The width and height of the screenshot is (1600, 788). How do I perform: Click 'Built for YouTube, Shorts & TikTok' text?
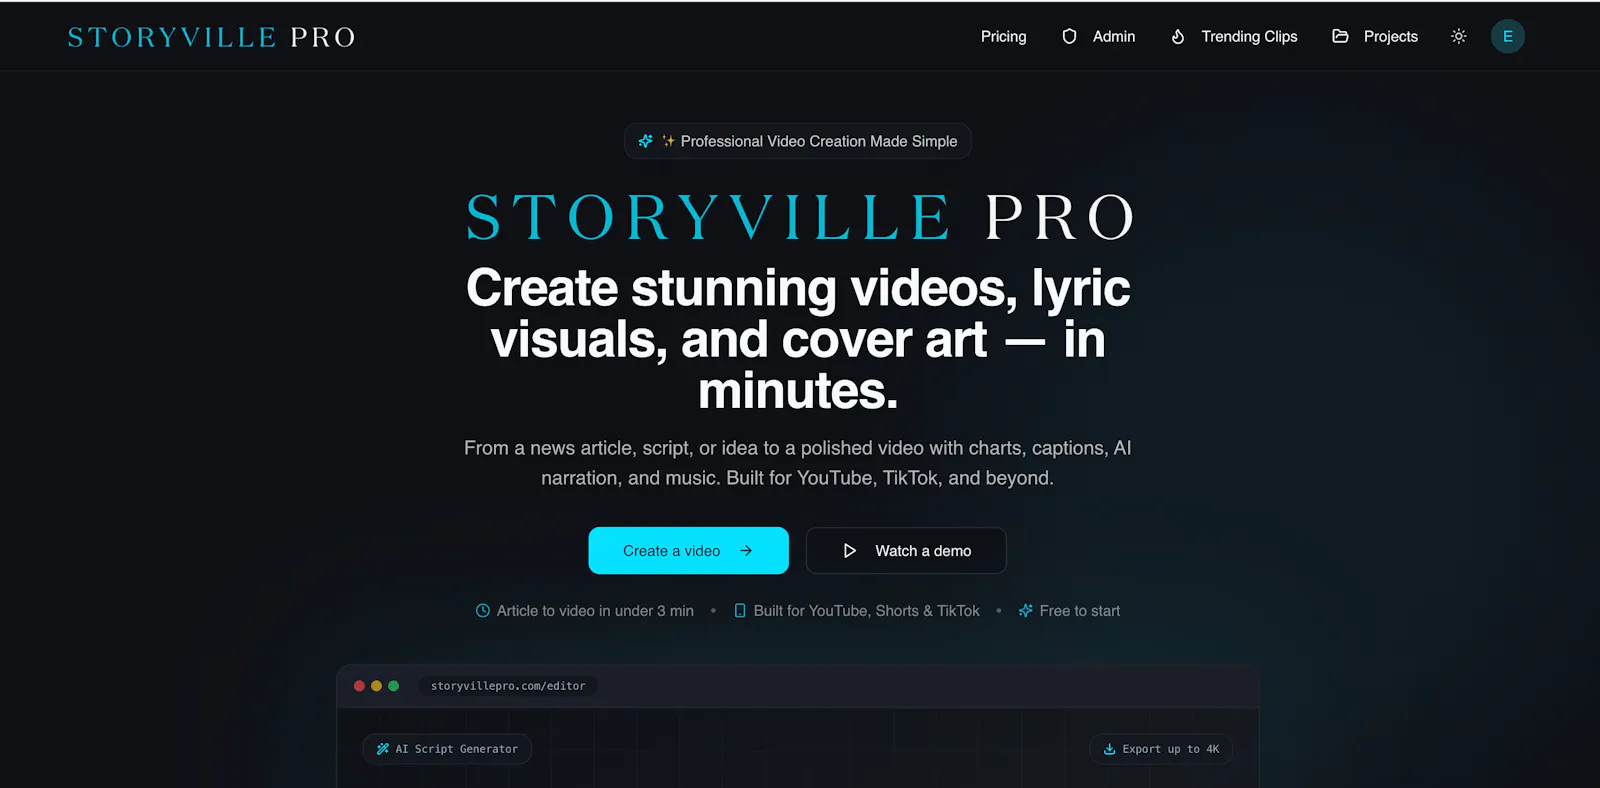coord(867,611)
